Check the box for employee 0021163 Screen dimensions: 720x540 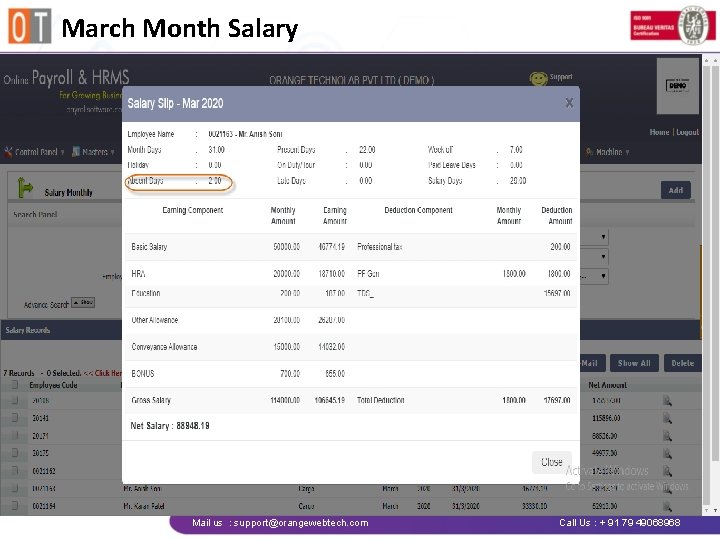(15, 488)
